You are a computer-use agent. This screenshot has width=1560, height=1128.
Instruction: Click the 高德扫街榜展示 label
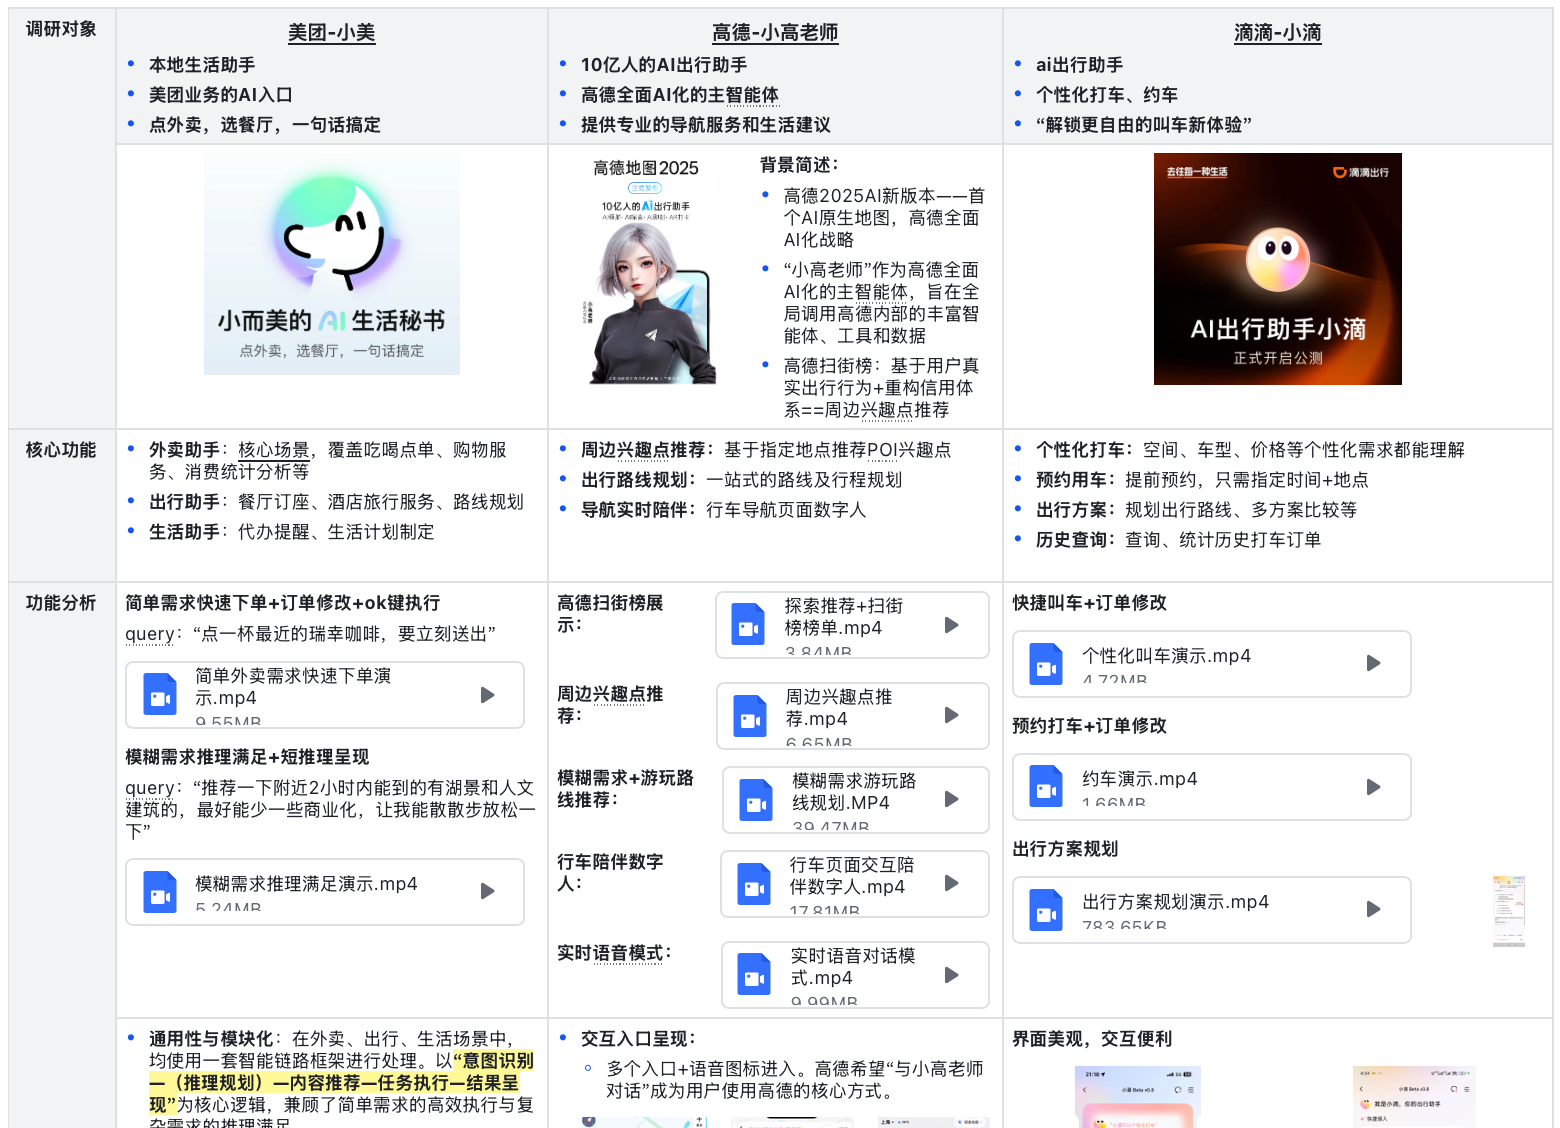(x=610, y=614)
